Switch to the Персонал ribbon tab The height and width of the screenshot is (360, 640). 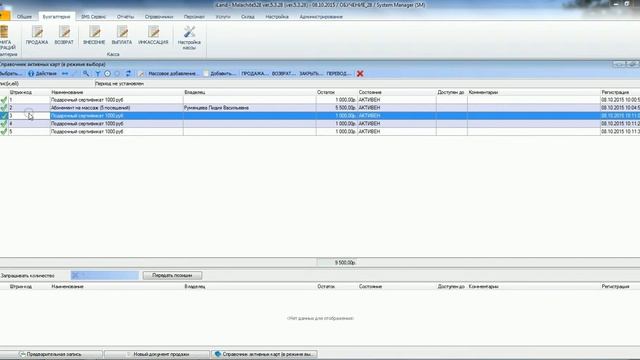[x=194, y=17]
